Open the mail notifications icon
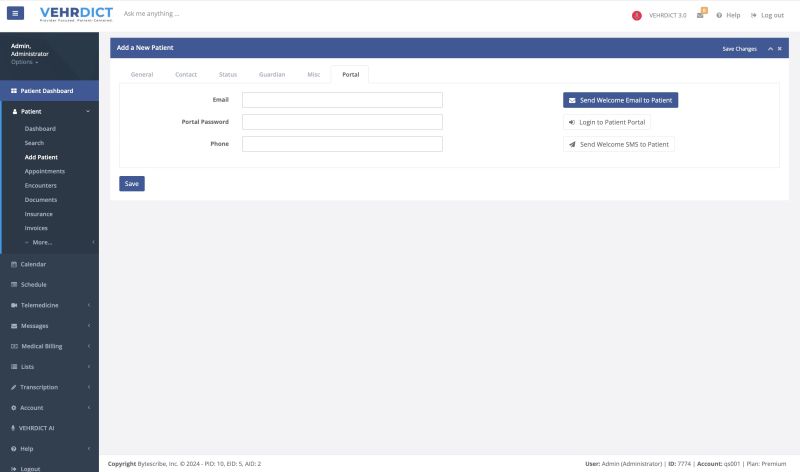 click(701, 15)
